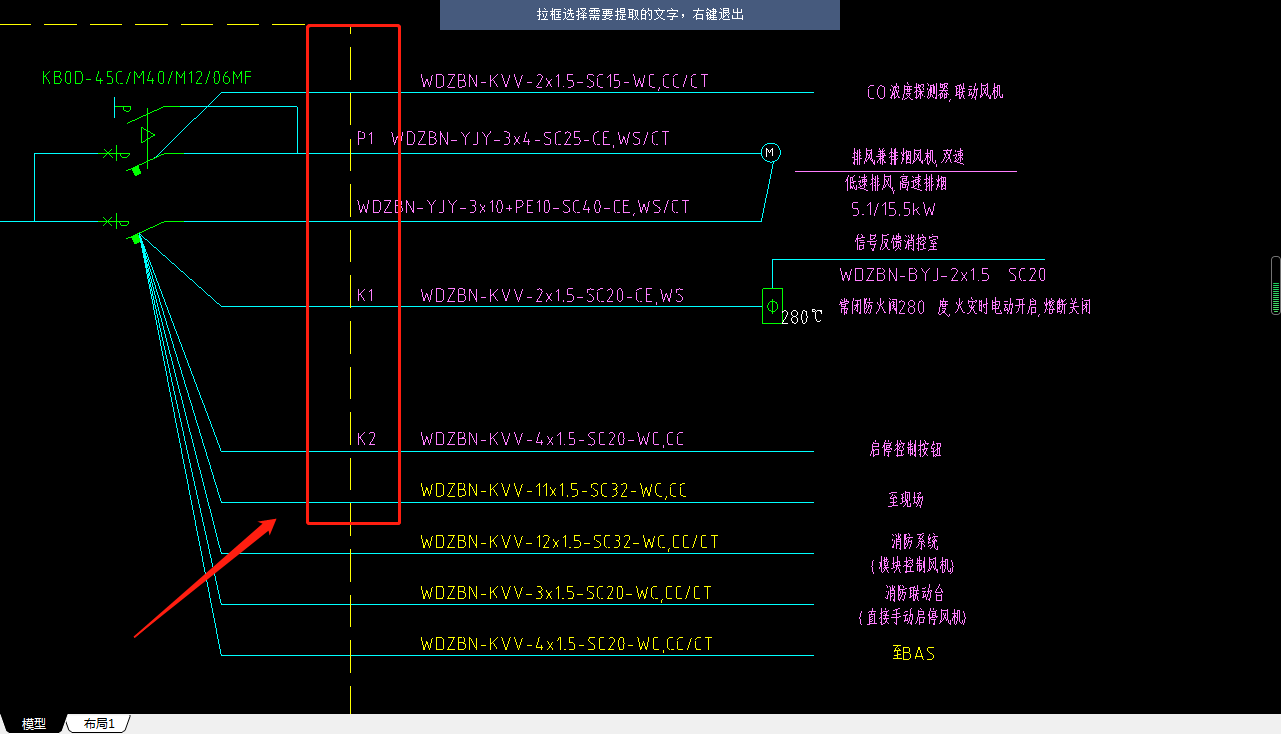Image resolution: width=1281 pixels, height=734 pixels.
Task: Click cable label WDZBN-YJY-3x10+PE10-SC40-CE,WS/CT
Action: point(523,207)
